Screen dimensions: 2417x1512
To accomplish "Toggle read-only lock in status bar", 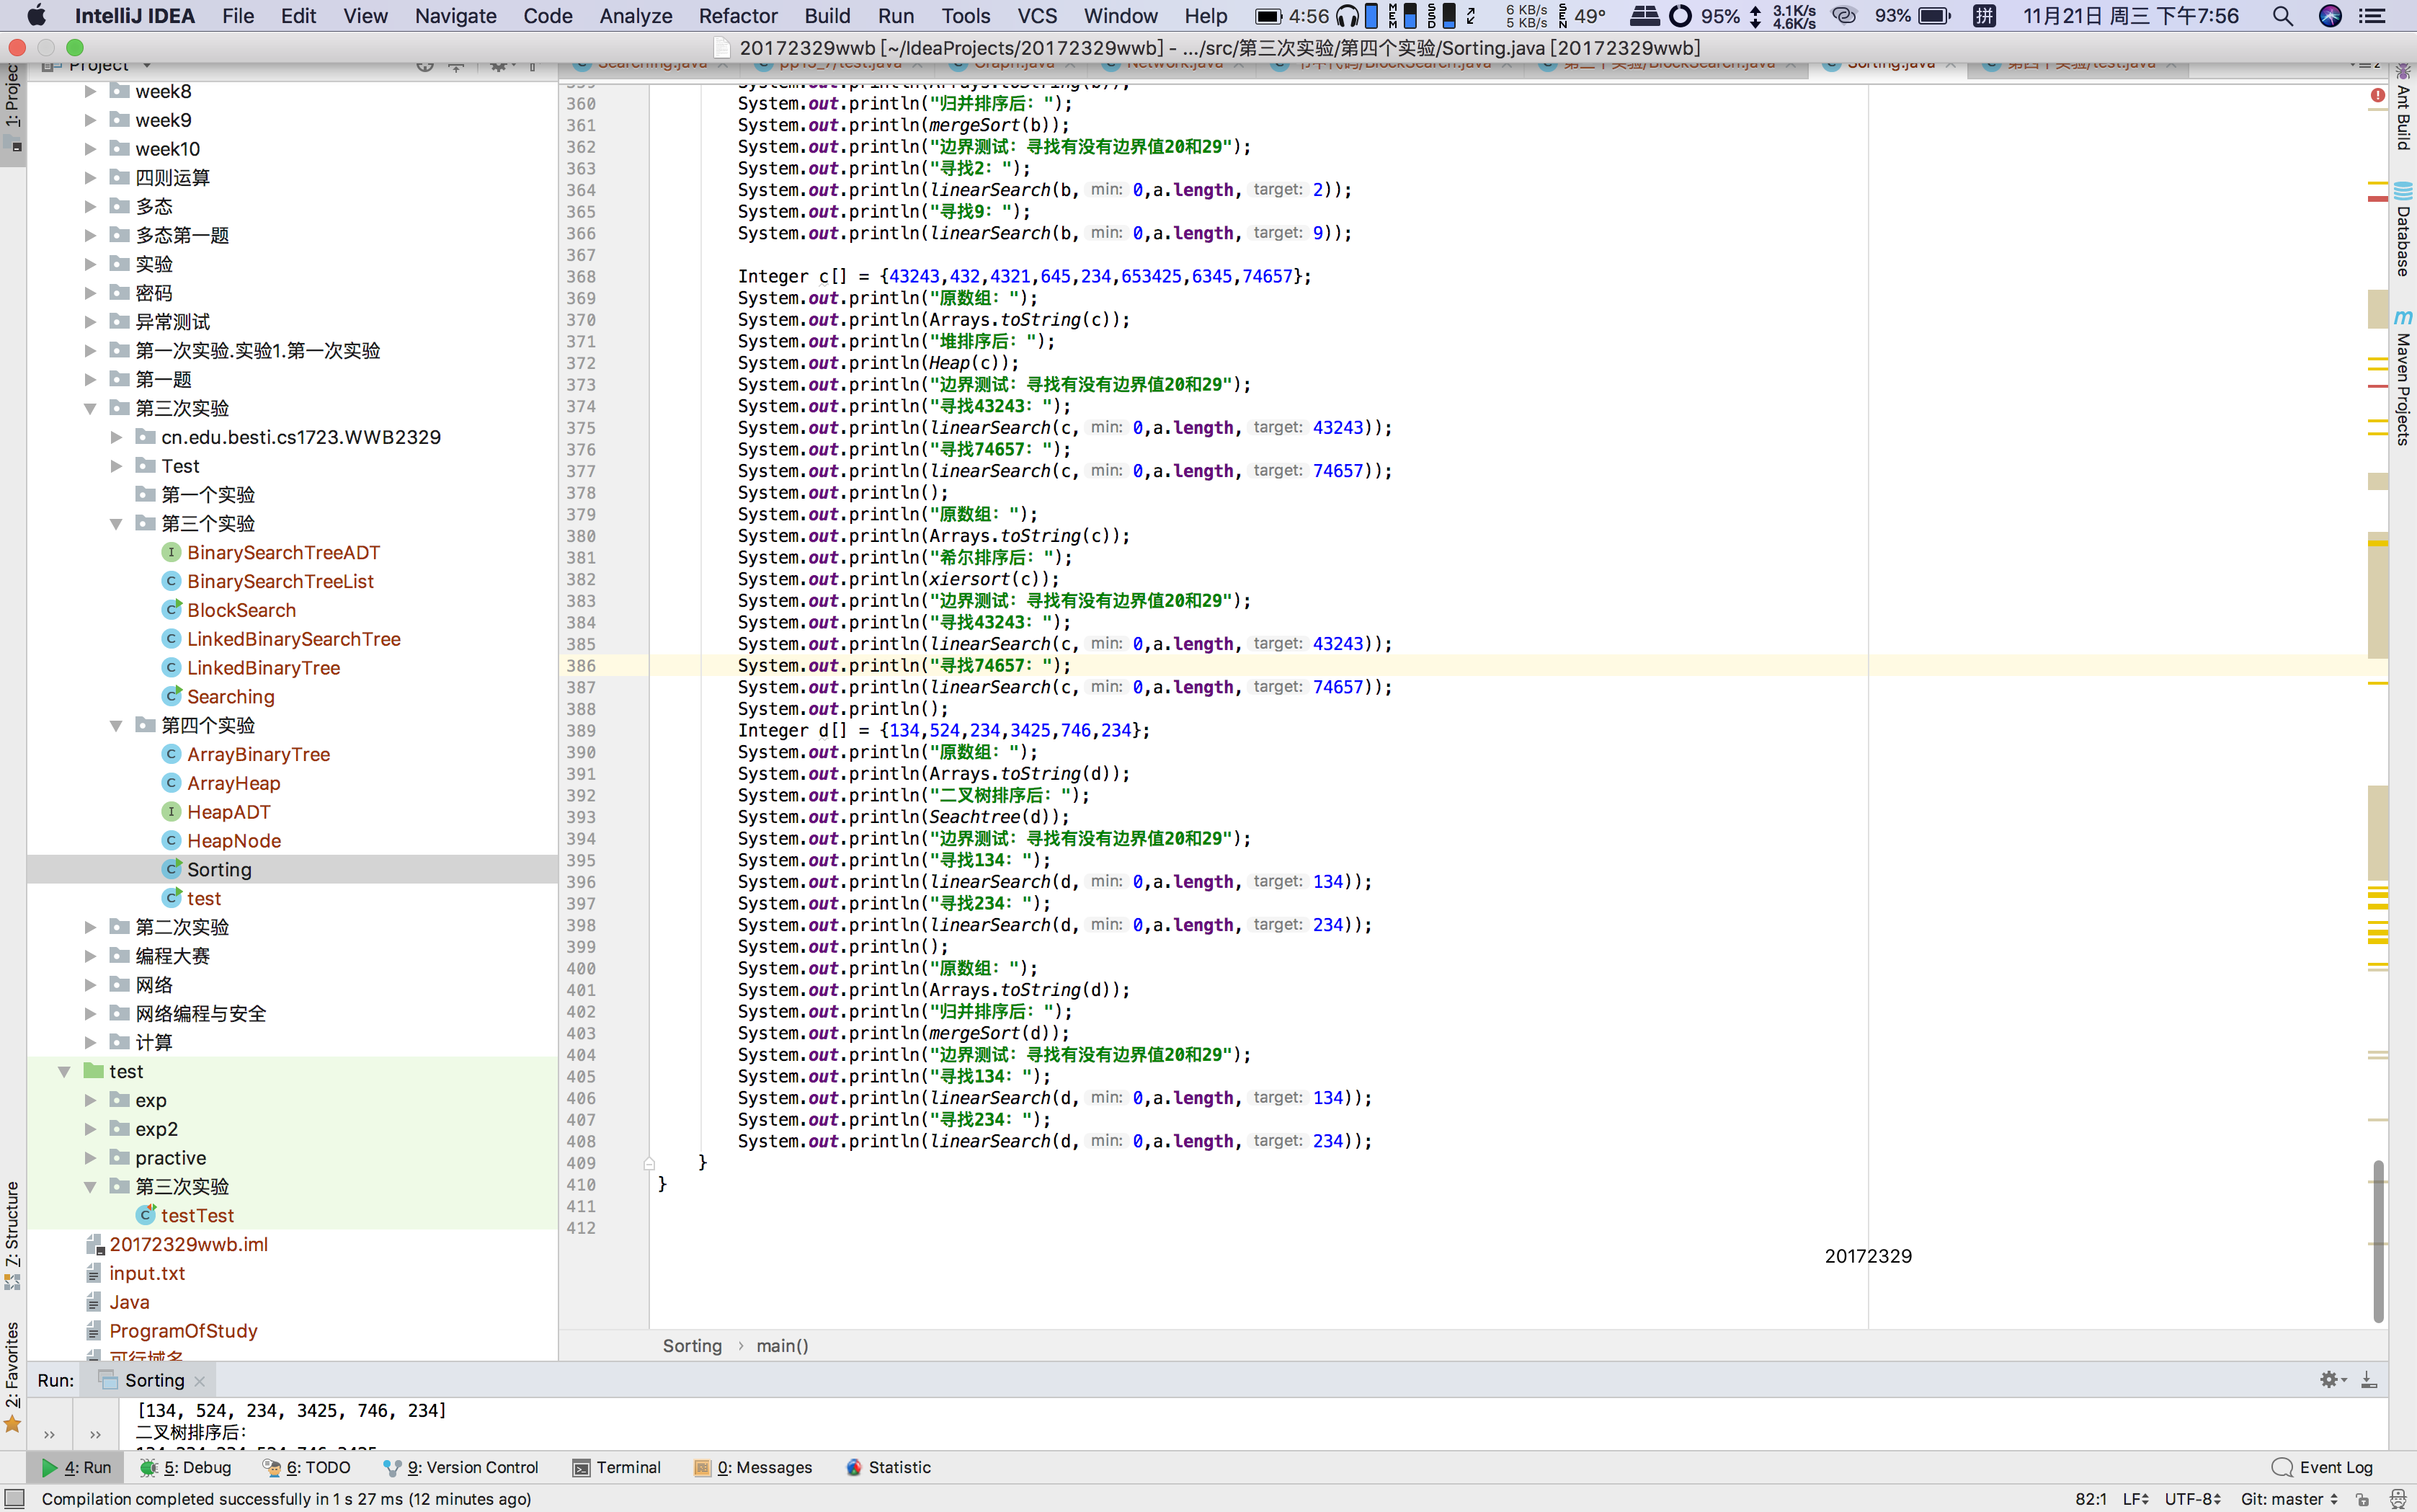I will 2362,1498.
